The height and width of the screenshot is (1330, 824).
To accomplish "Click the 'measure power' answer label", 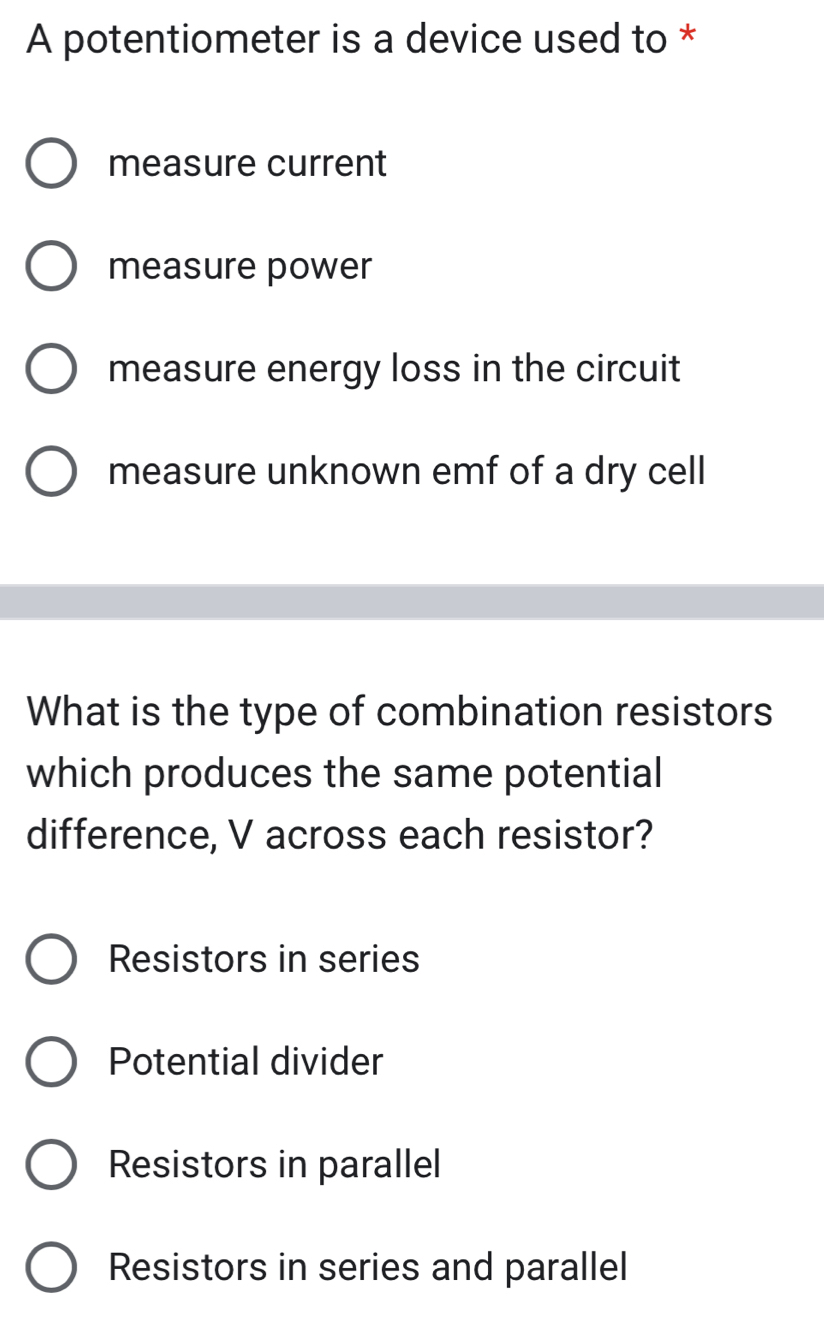I will (x=240, y=267).
